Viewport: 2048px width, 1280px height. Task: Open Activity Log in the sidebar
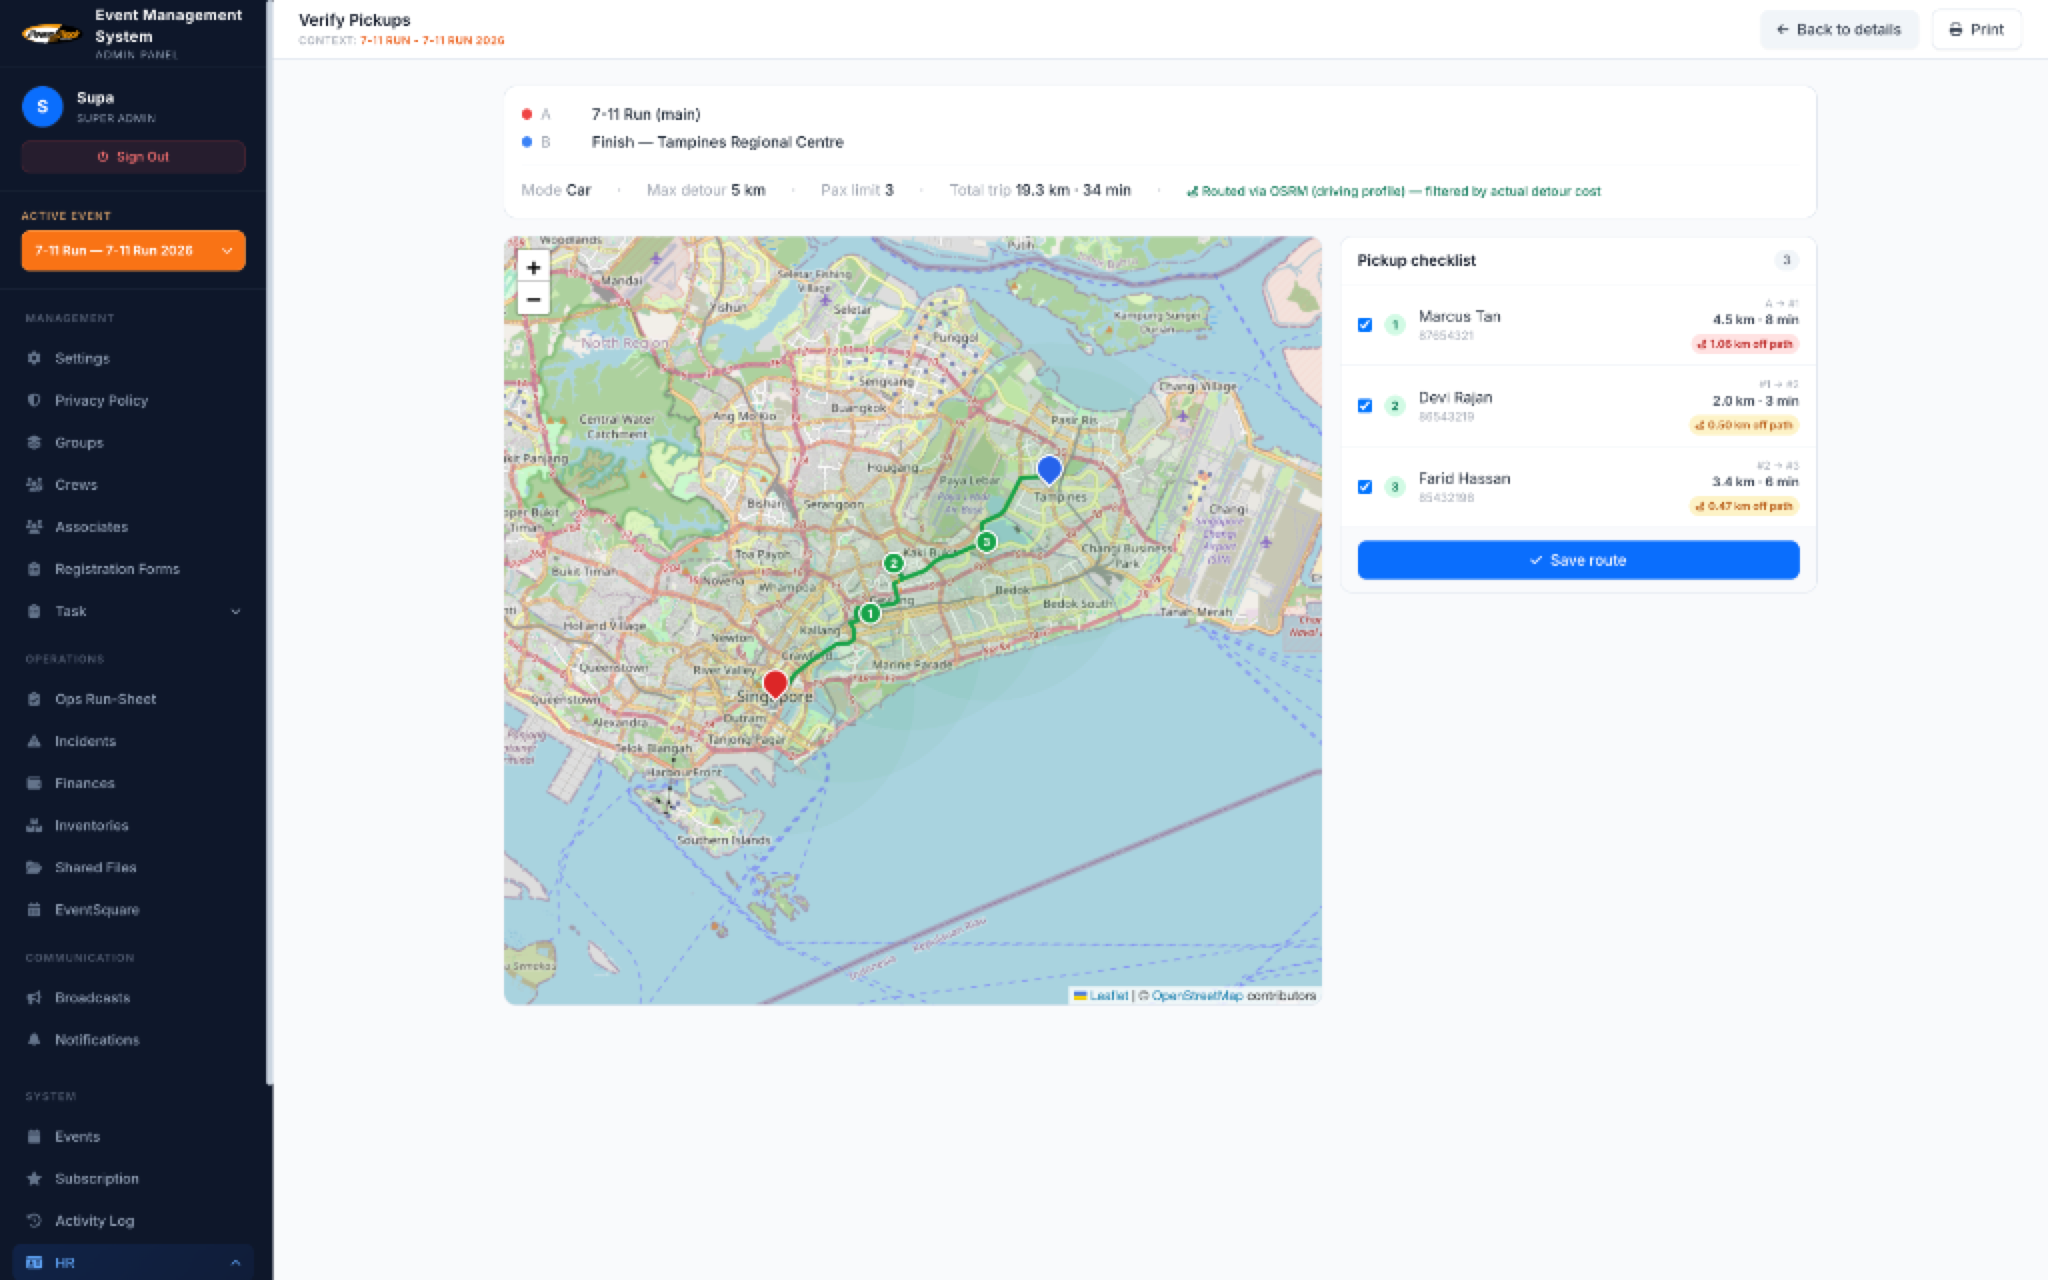[133, 1220]
